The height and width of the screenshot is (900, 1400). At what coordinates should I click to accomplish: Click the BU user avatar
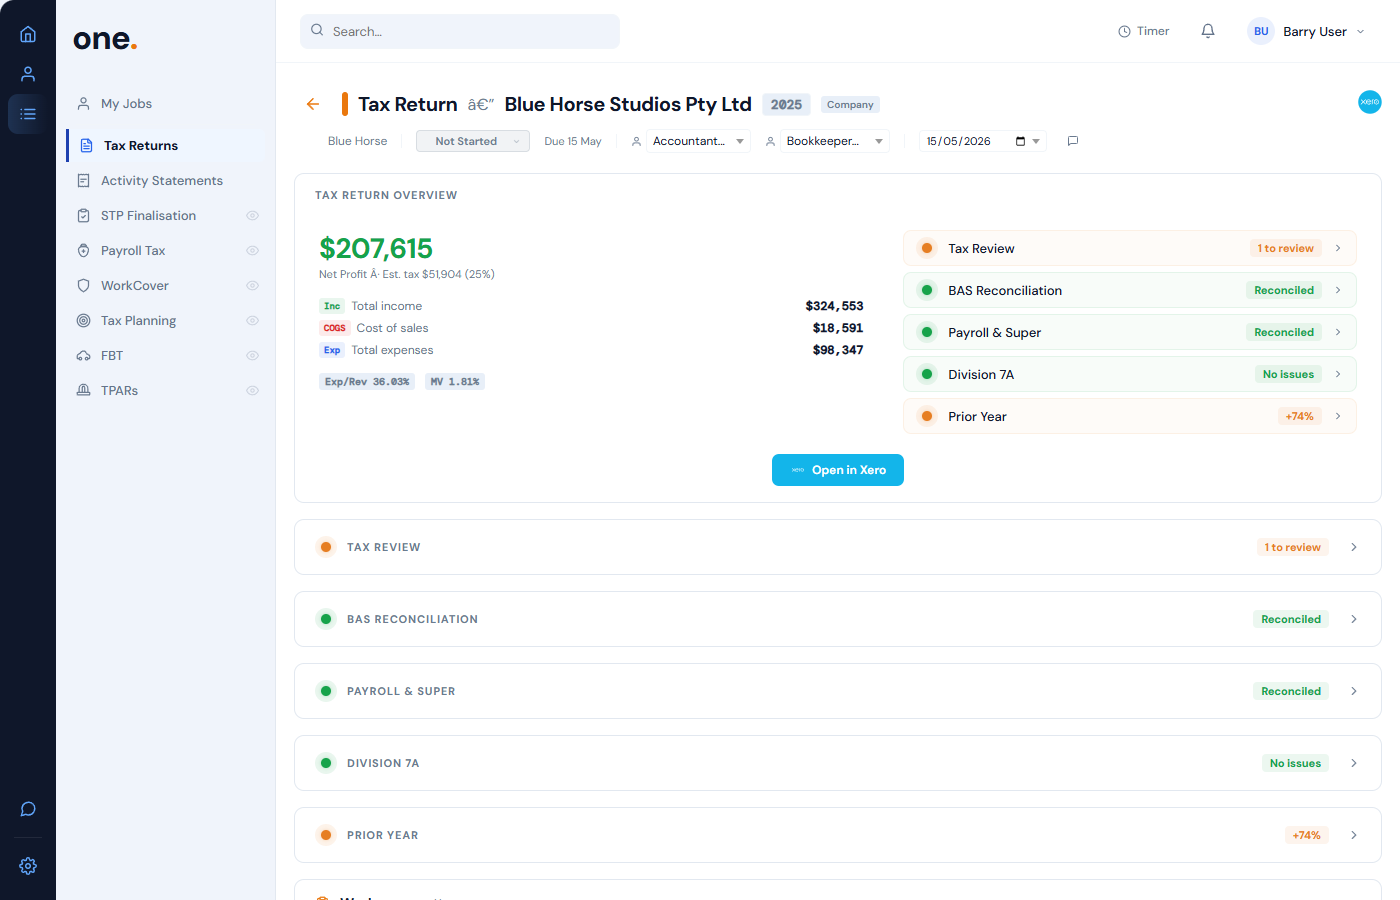[1261, 31]
